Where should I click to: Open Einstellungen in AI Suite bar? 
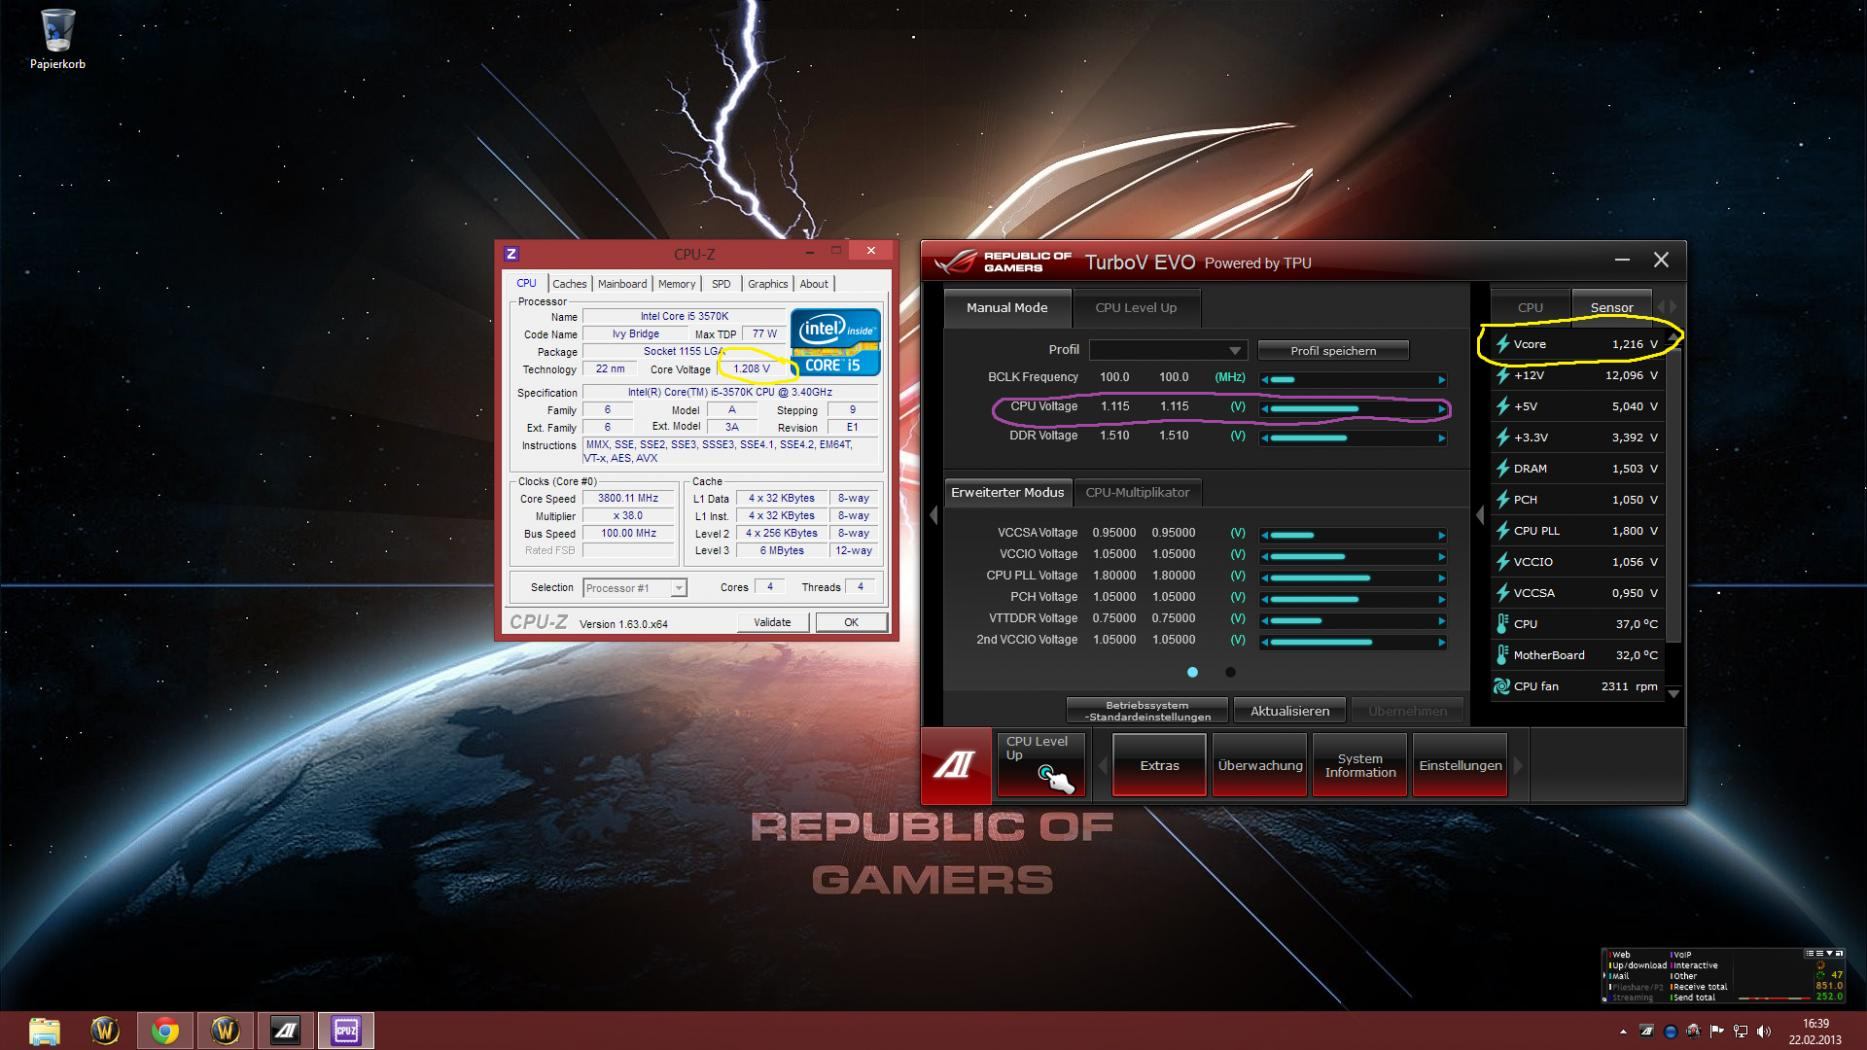pos(1460,766)
